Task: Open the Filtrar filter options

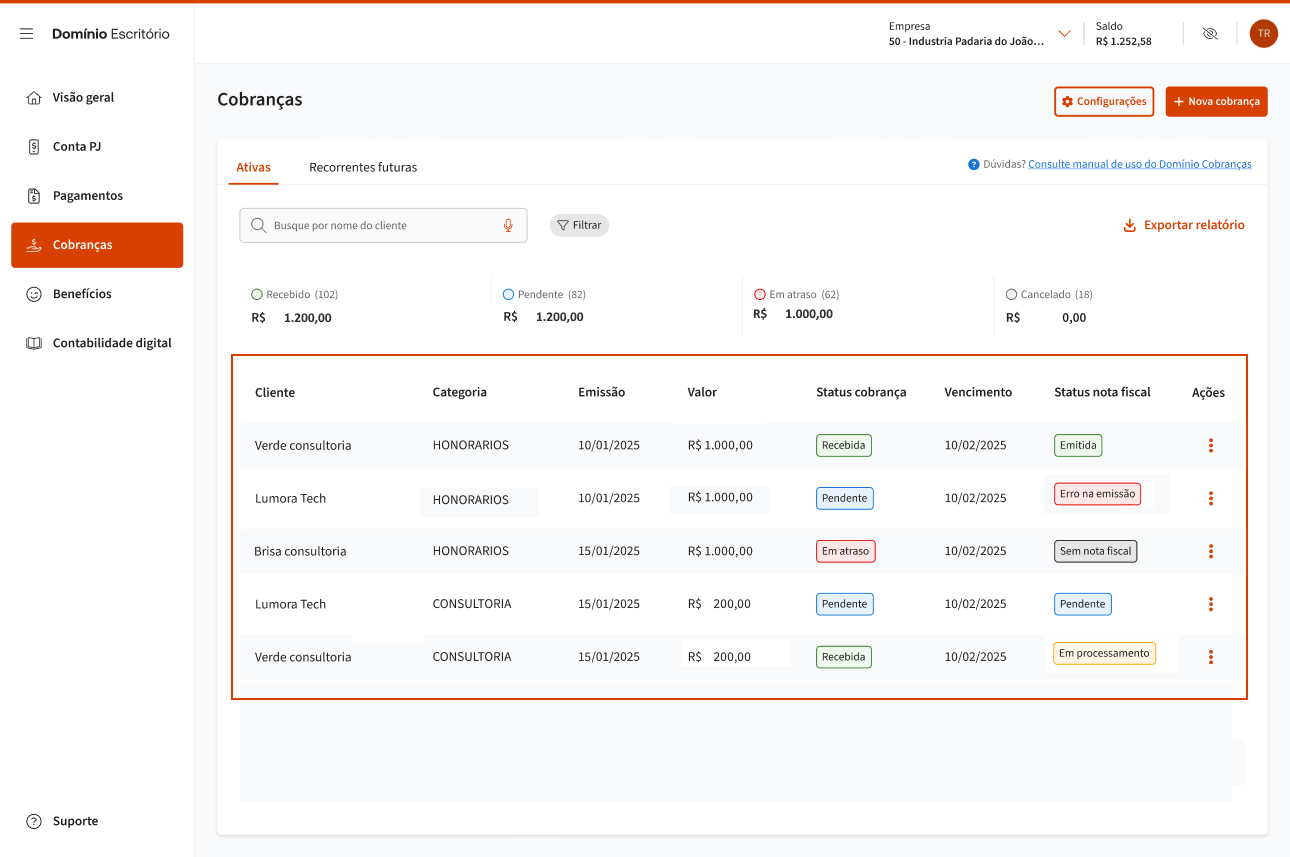Action: pos(579,226)
